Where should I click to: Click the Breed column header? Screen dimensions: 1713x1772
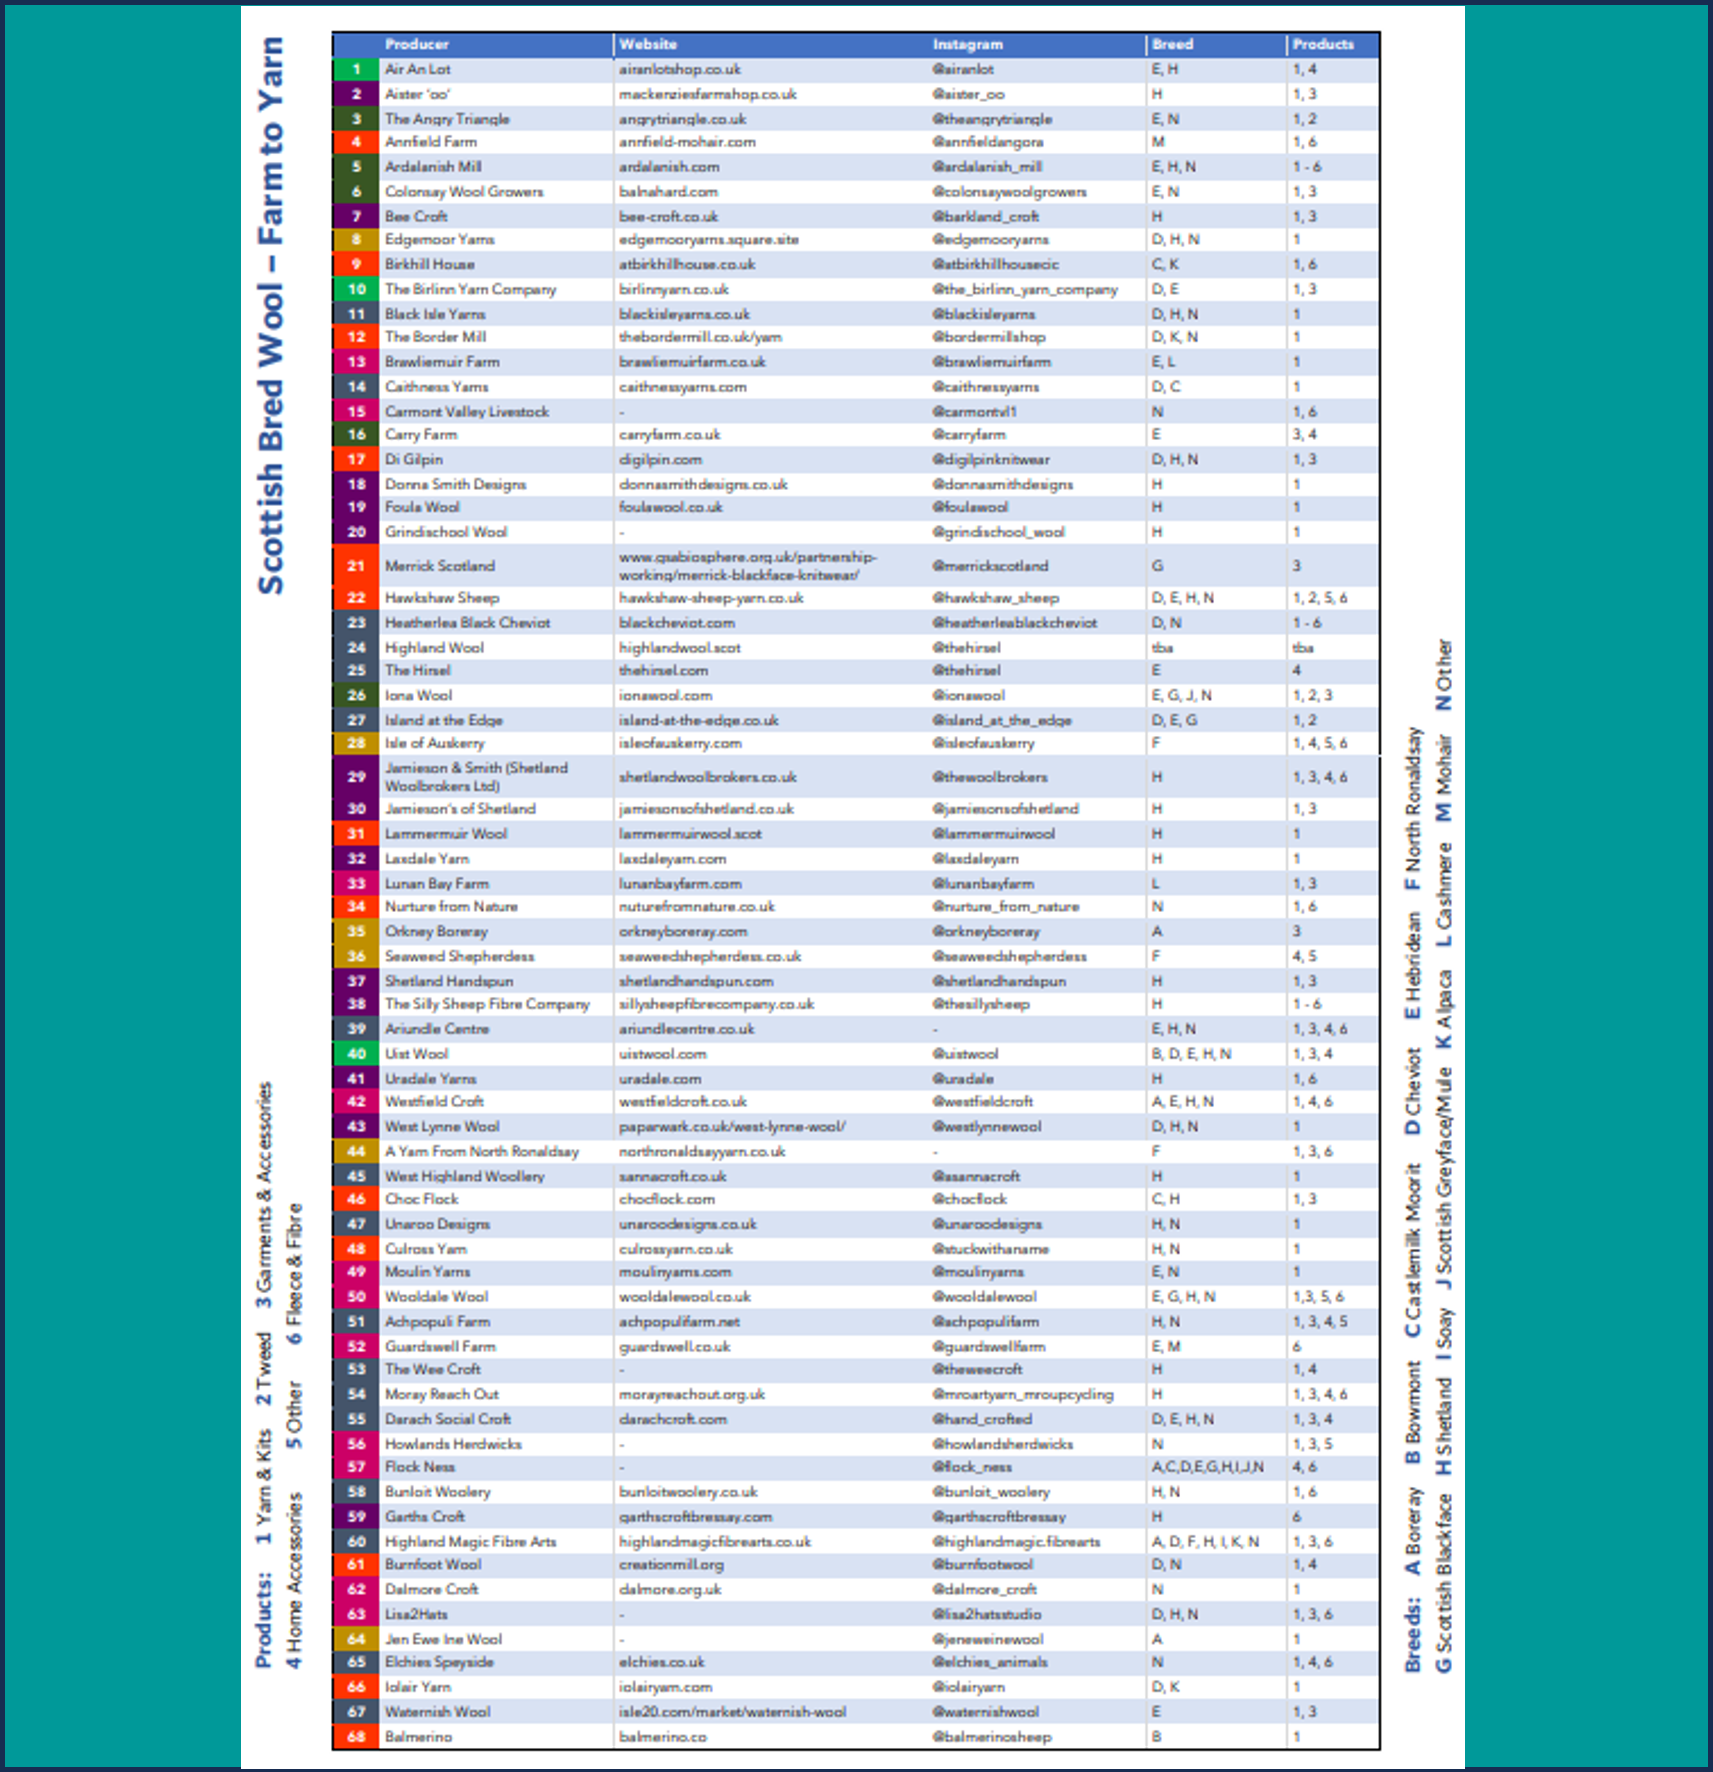1172,44
